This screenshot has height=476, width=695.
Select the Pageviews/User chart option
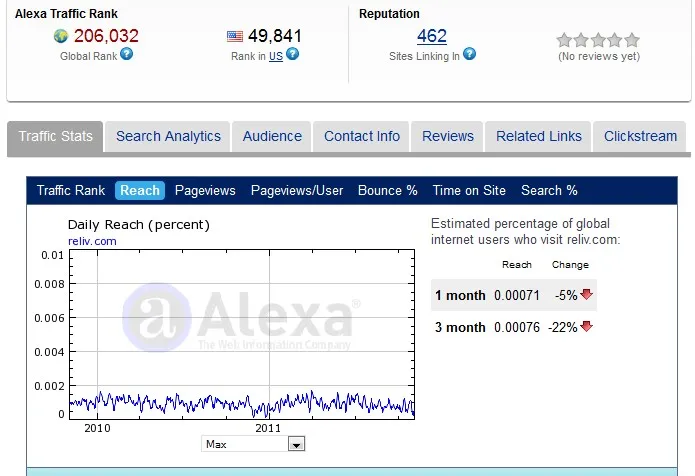297,191
